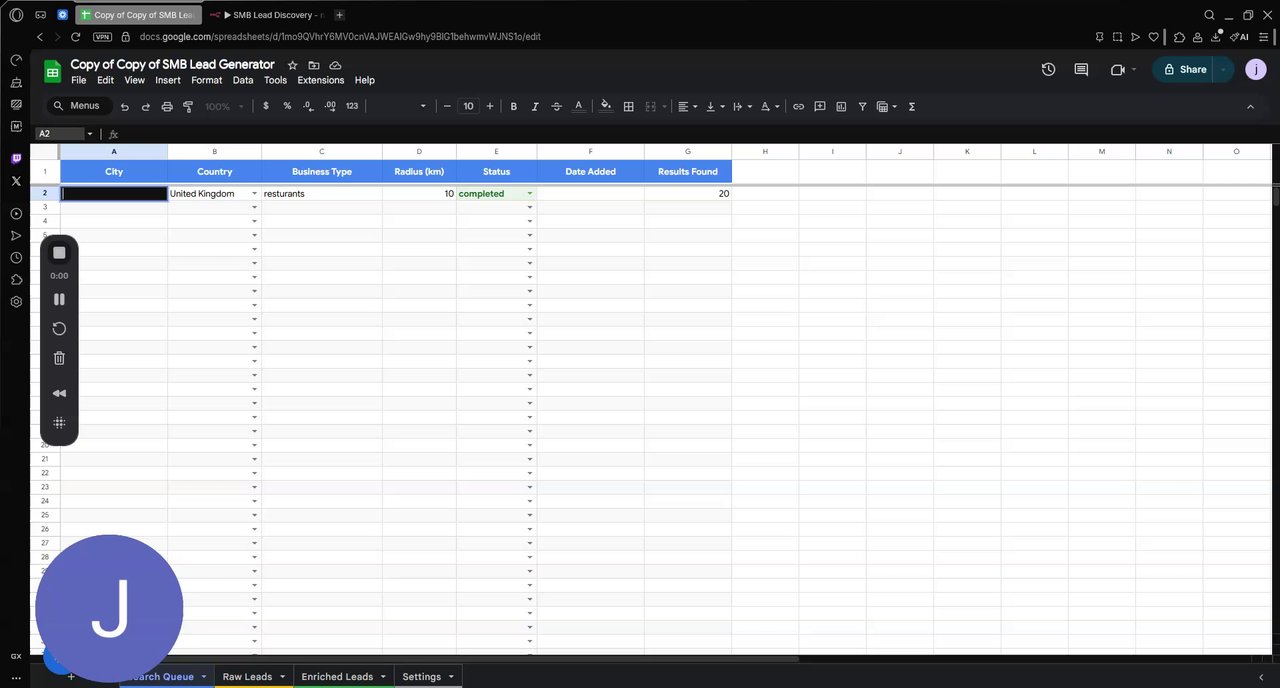Open text wrapping dropdown
Viewport: 1280px width, 688px height.
(x=741, y=106)
